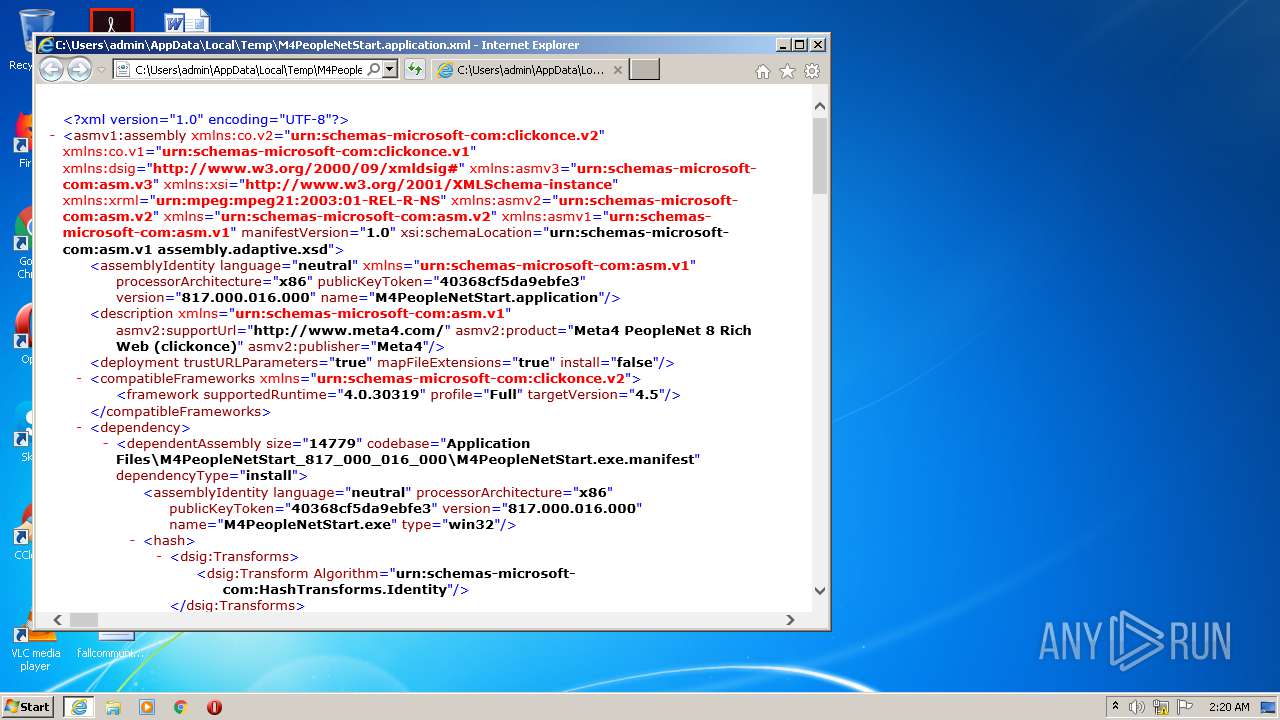Click Internet Explorer taskbar button
The height and width of the screenshot is (720, 1280).
tap(79, 706)
